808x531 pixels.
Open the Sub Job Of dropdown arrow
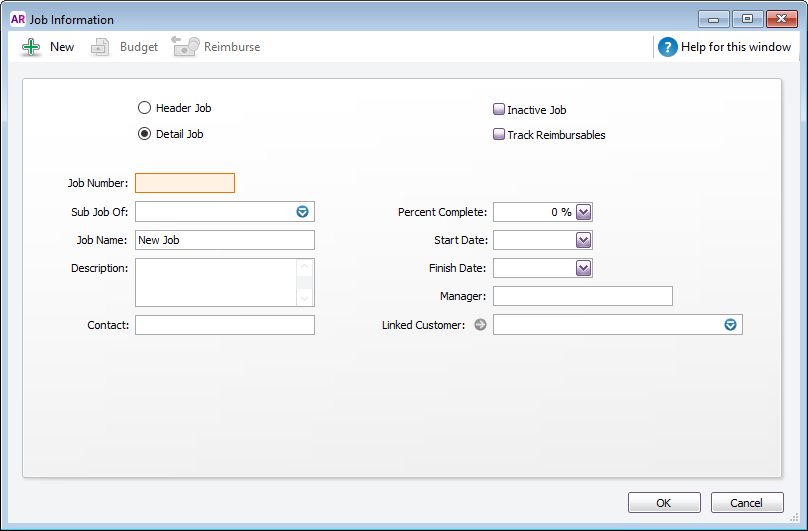click(x=302, y=211)
